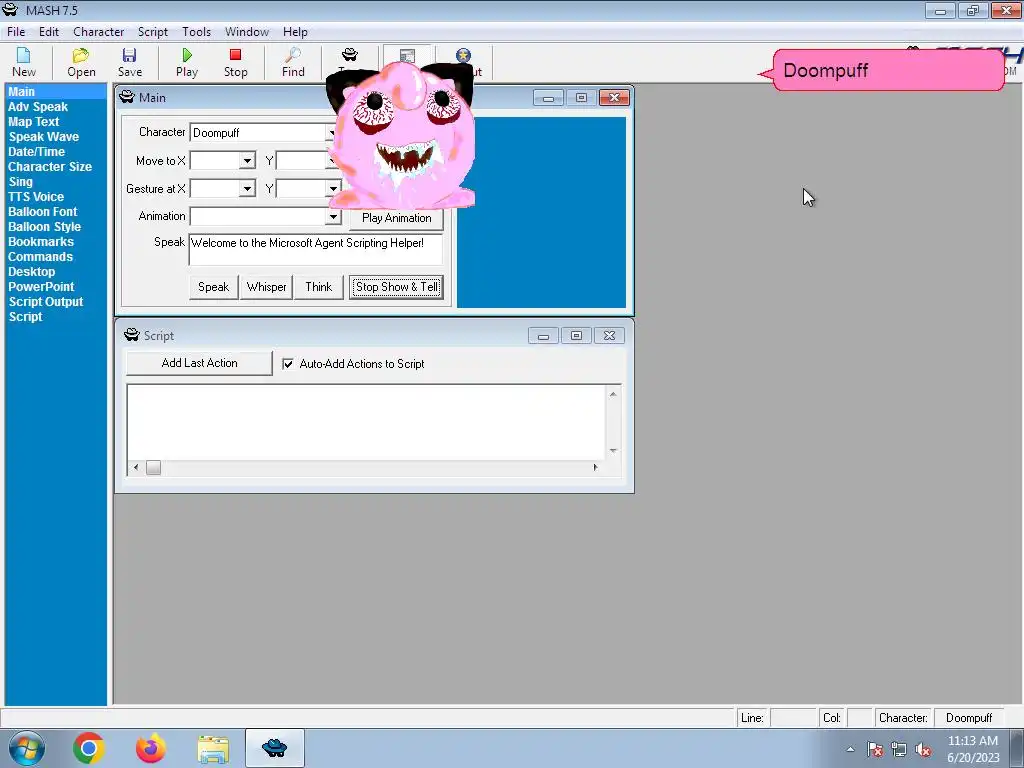Screen dimensions: 1024x768
Task: Click the Stop Show & Tell button
Action: [396, 287]
